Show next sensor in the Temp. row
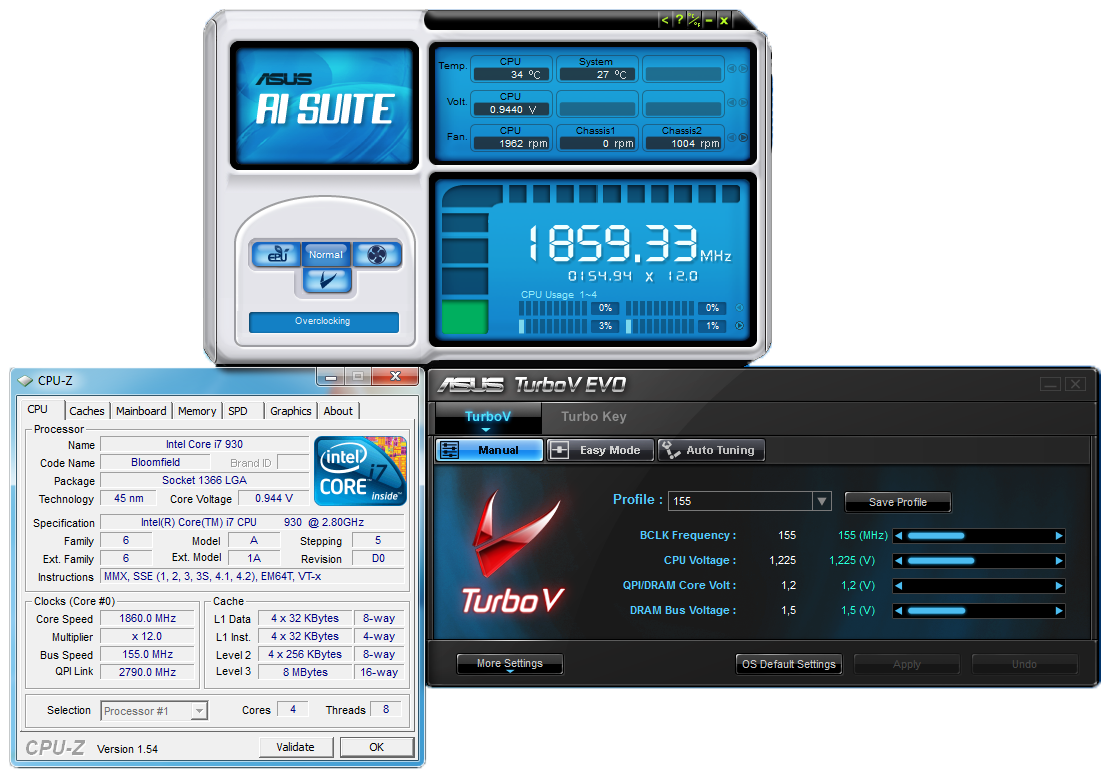The width and height of the screenshot is (1101, 773). point(743,69)
